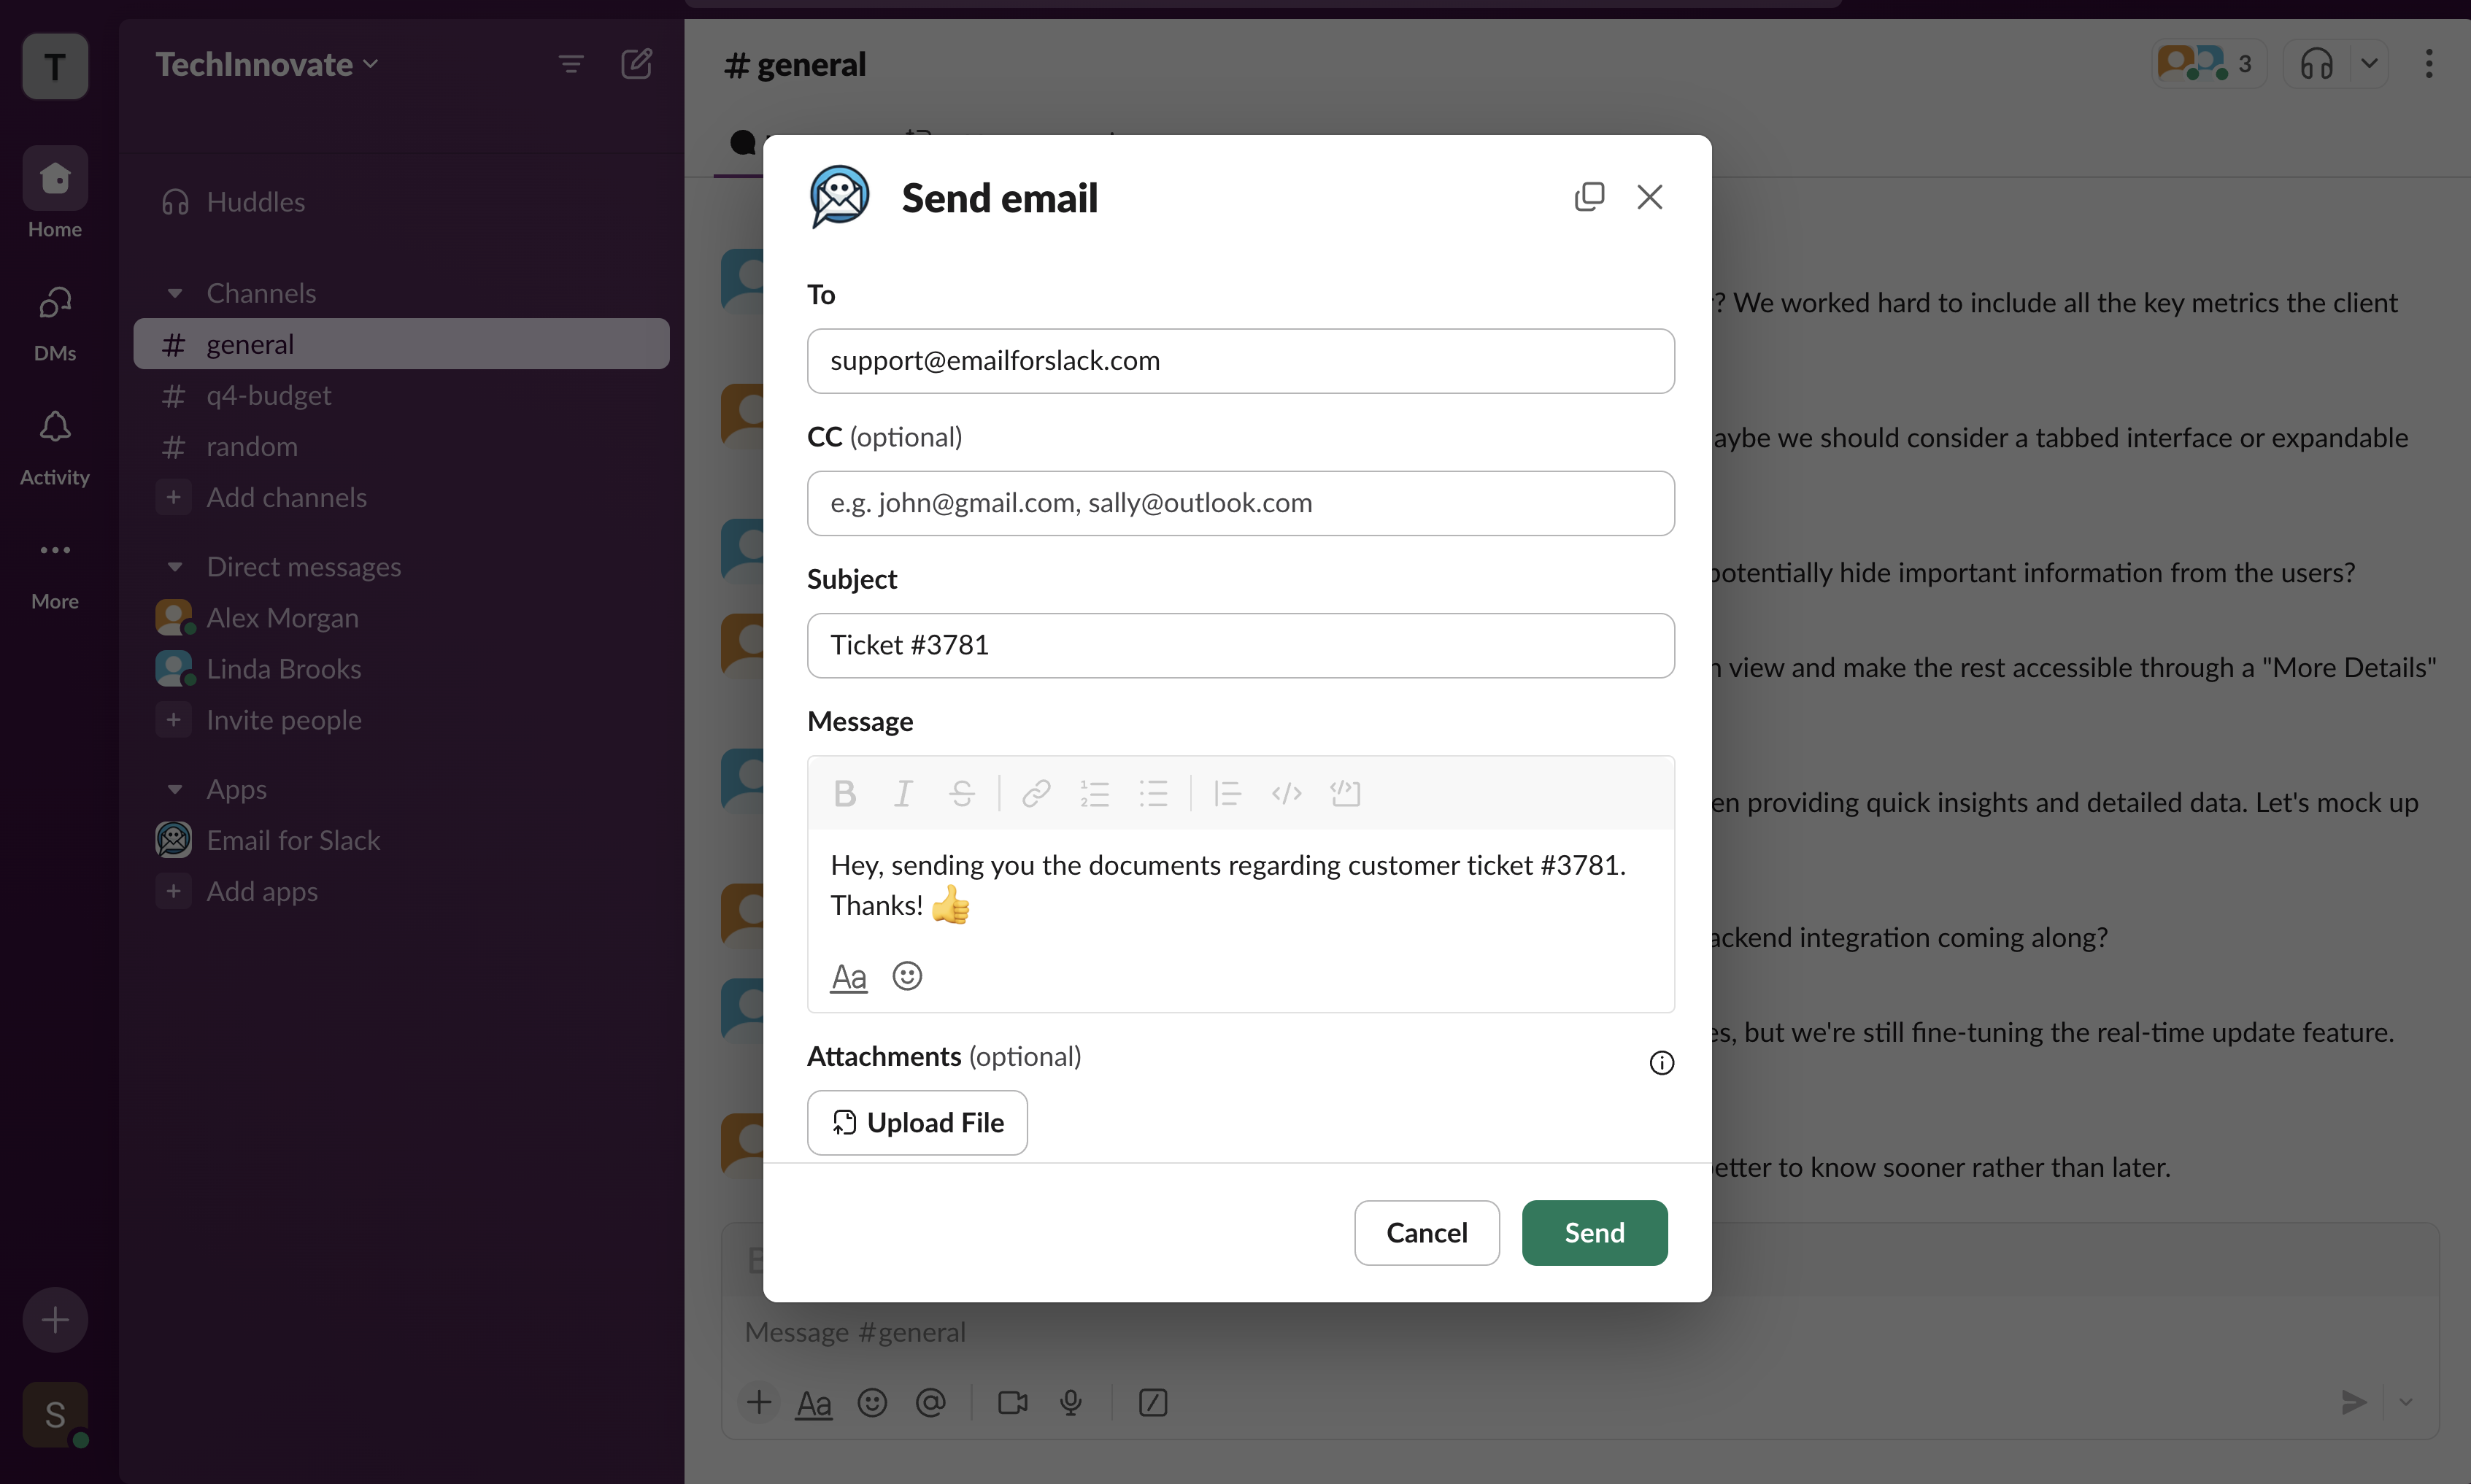
Task: Toggle the Aa formatting toolbar in the email dialog
Action: click(849, 976)
